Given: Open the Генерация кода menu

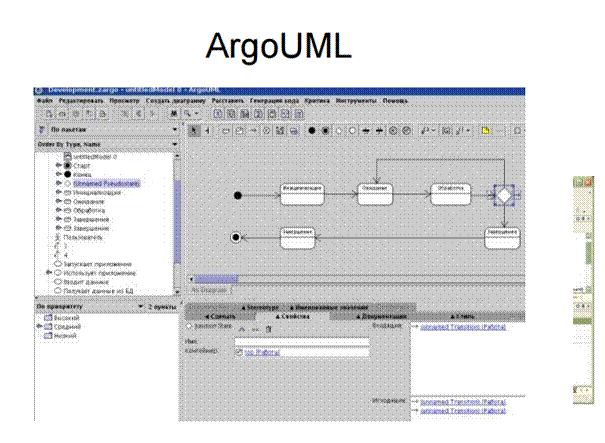Looking at the screenshot, I should coord(274,101).
